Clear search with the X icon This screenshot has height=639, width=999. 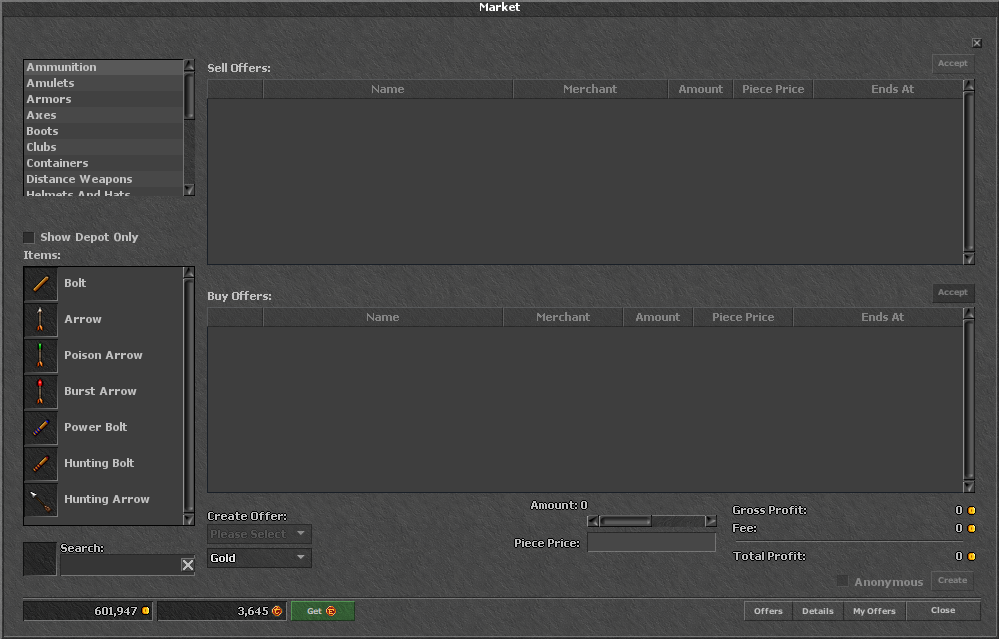[x=187, y=565]
